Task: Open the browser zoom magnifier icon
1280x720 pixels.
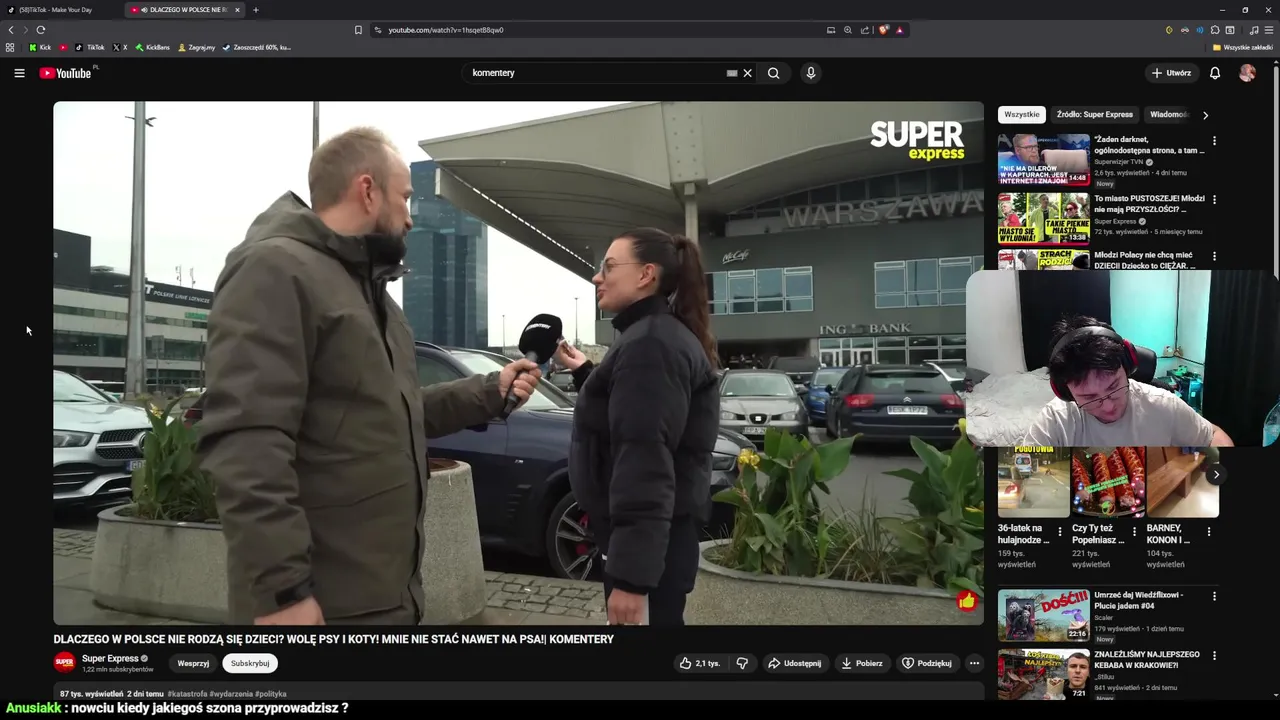Action: [x=848, y=30]
